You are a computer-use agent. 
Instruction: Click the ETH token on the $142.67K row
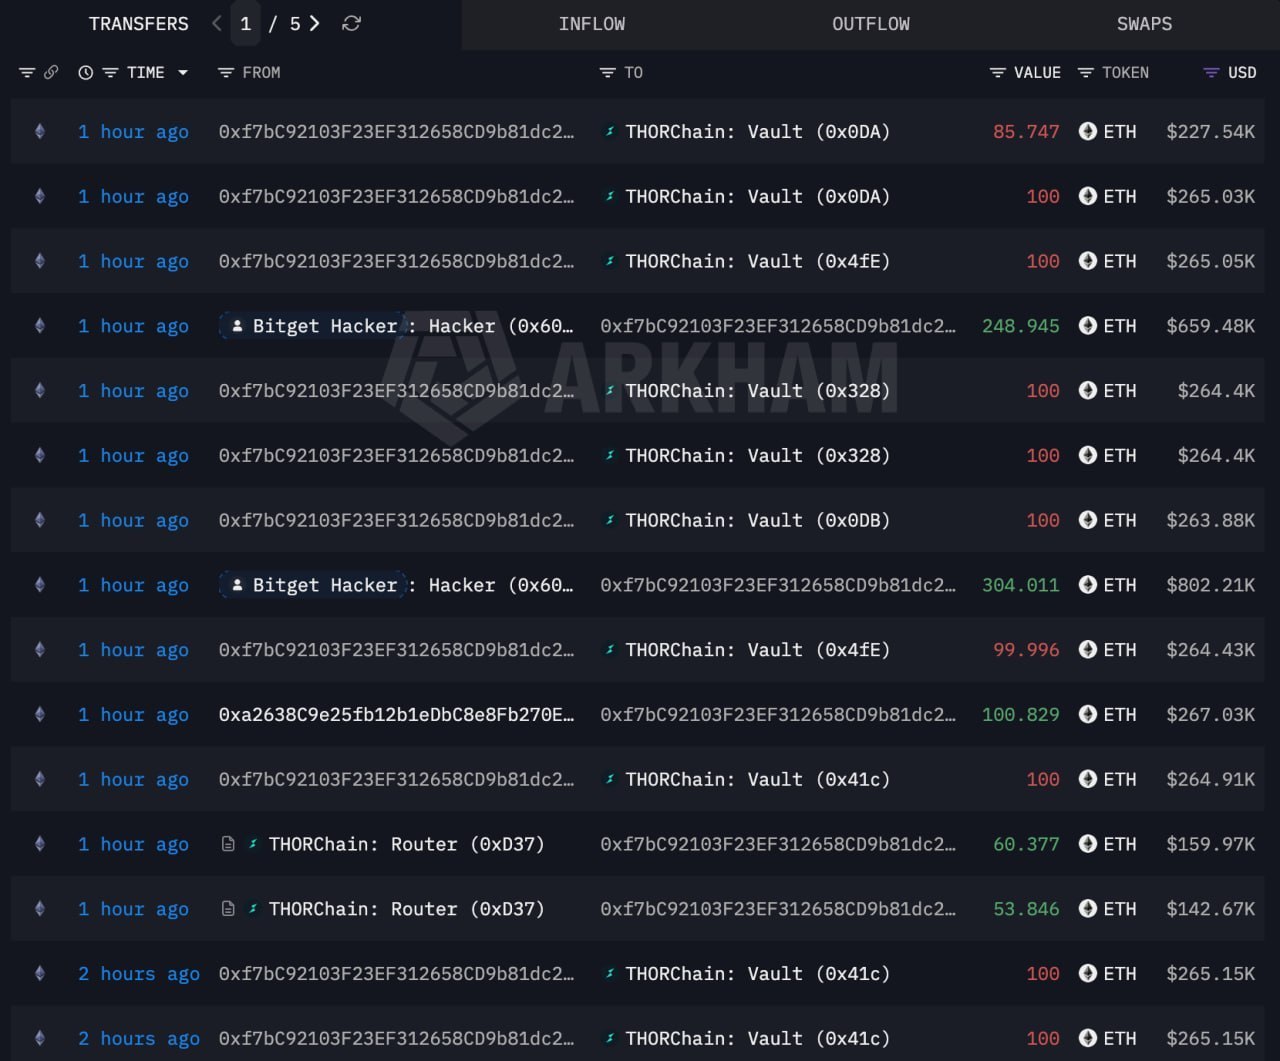1108,909
